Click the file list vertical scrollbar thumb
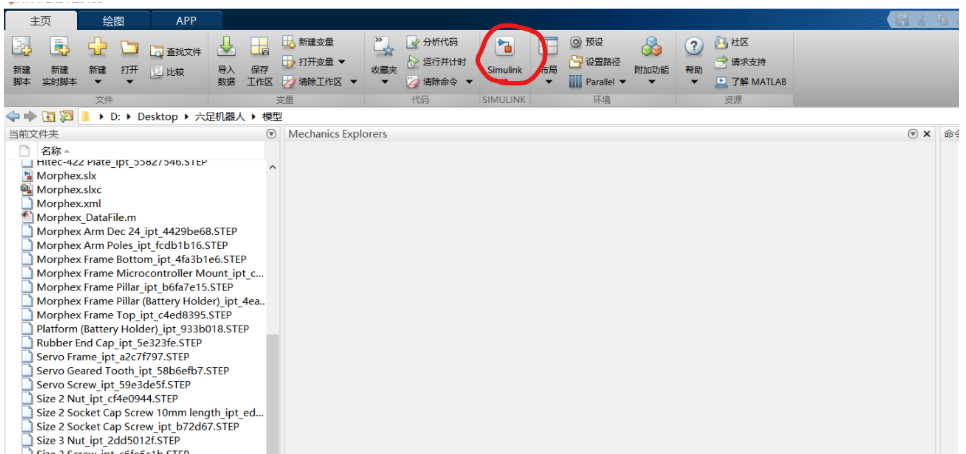 click(273, 394)
